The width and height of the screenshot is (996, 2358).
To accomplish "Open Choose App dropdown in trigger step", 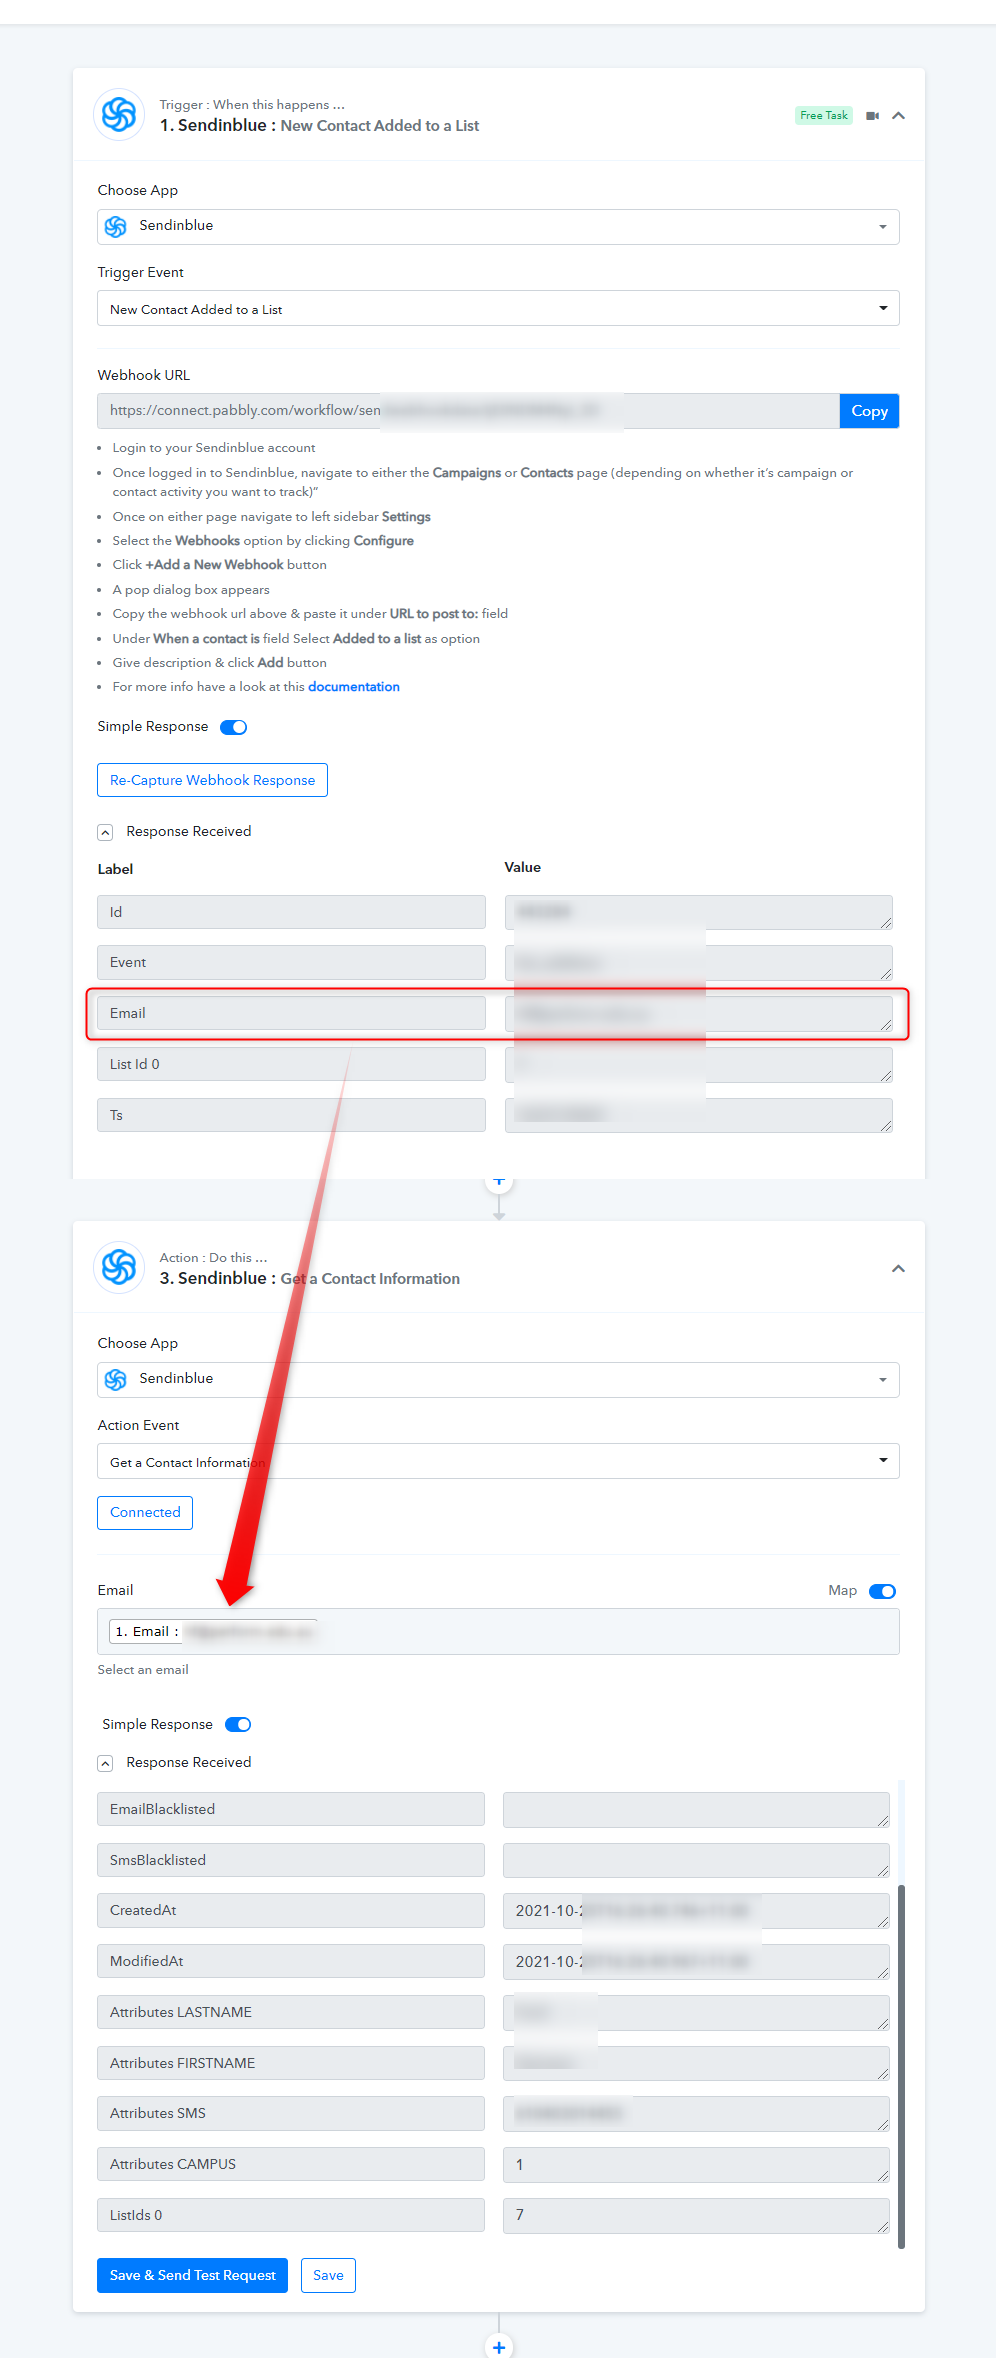I will click(498, 227).
